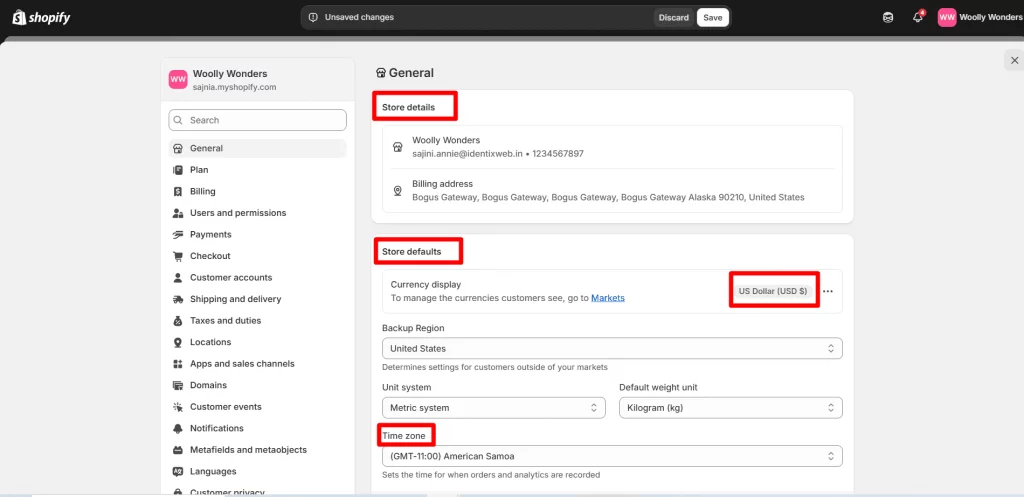Open Checkout settings
The height and width of the screenshot is (497, 1024).
257,256
